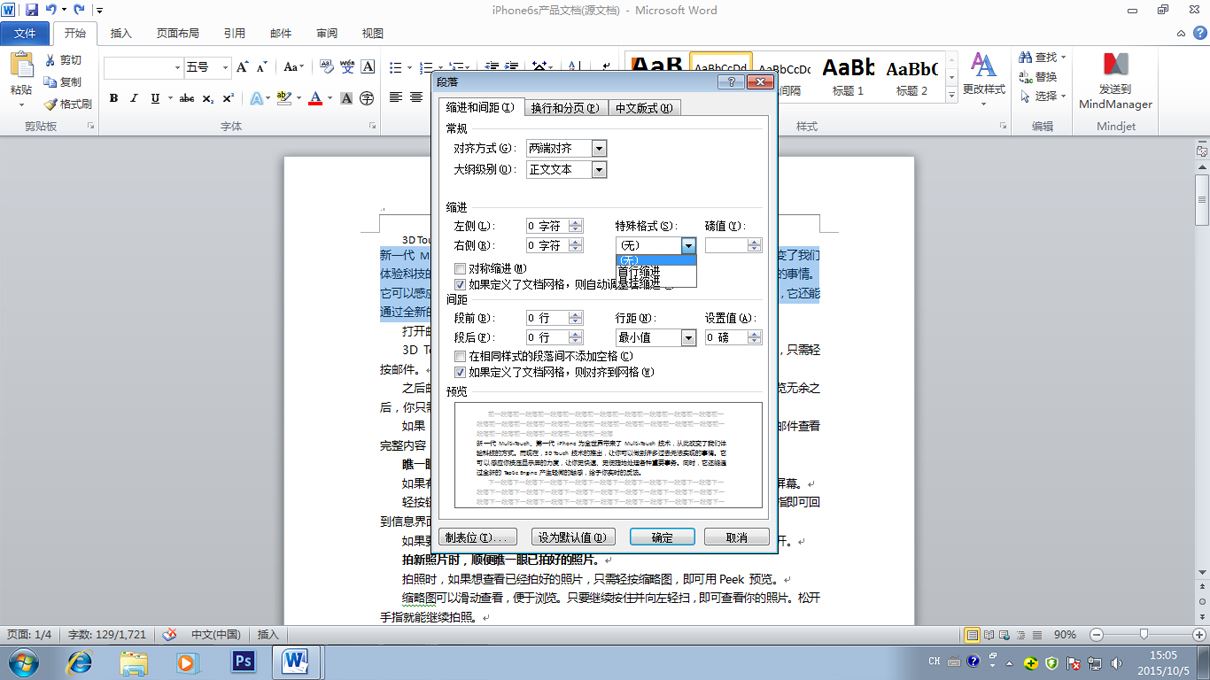
Task: Click the text highlight color button
Action: [x=284, y=98]
